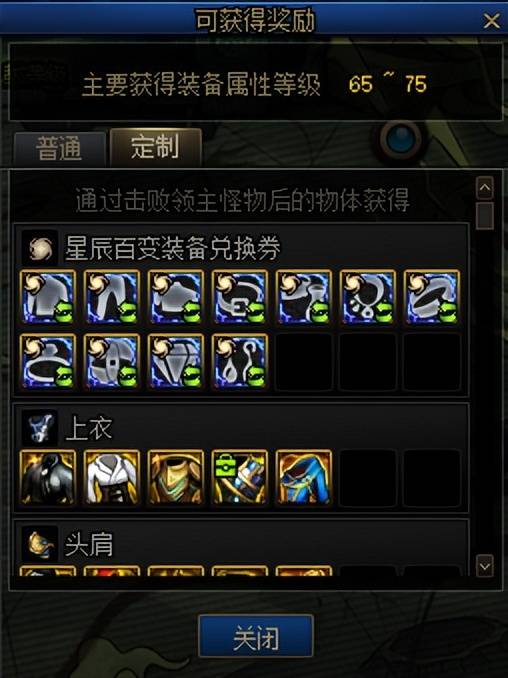
Task: Click the 上衣 category header icon
Action: tap(40, 428)
